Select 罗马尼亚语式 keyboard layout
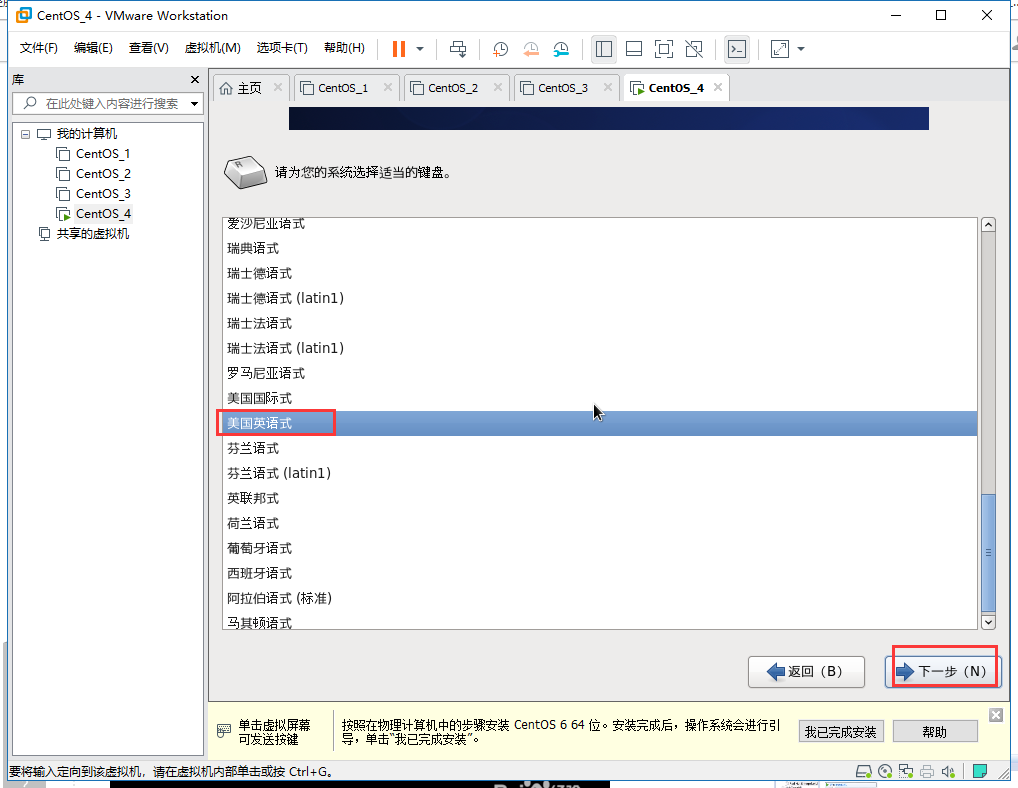Image resolution: width=1018 pixels, height=788 pixels. 599,373
